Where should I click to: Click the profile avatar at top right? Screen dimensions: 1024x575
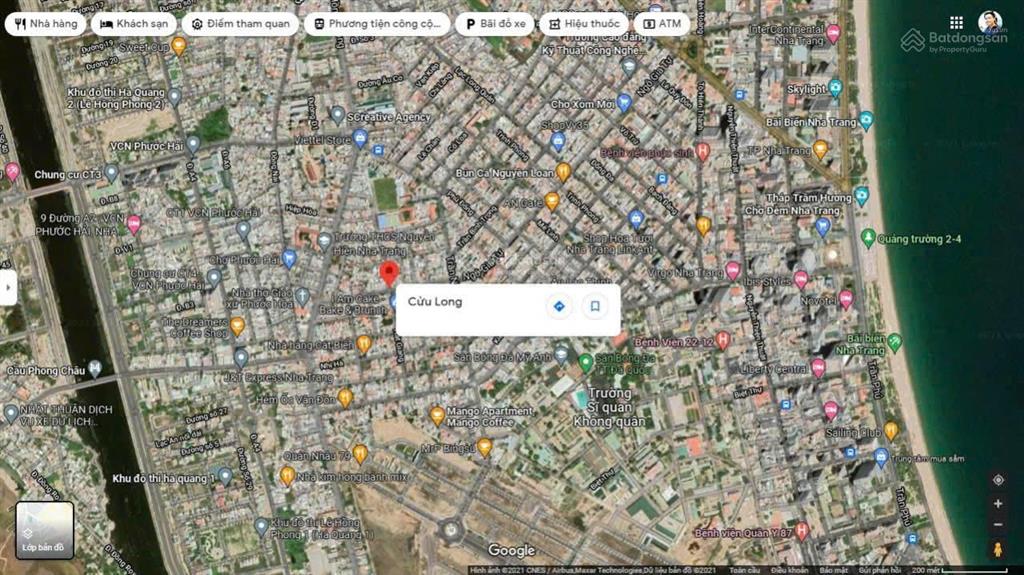tap(990, 22)
